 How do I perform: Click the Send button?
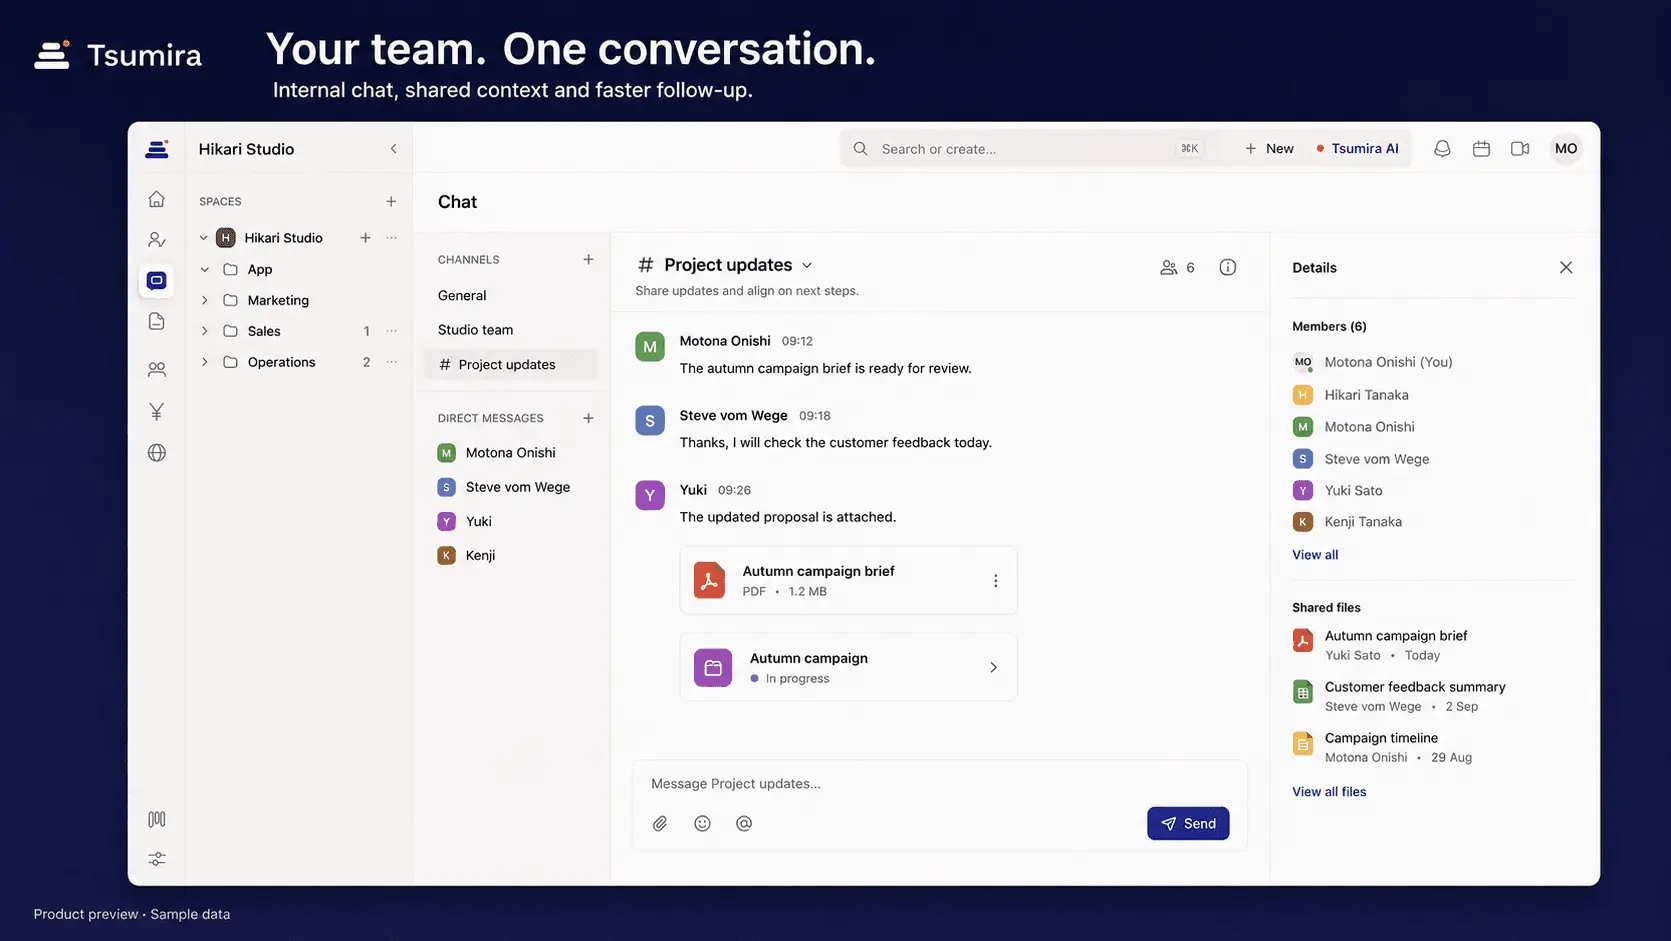tap(1188, 823)
